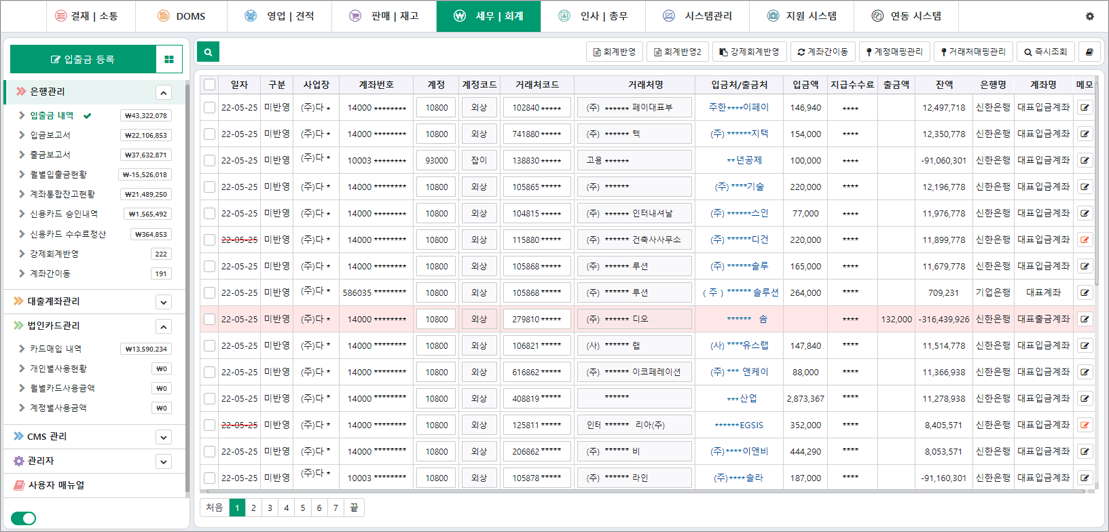Open memo edit icon for 인터내셔날 row
This screenshot has height=532, width=1109.
coord(1084,214)
